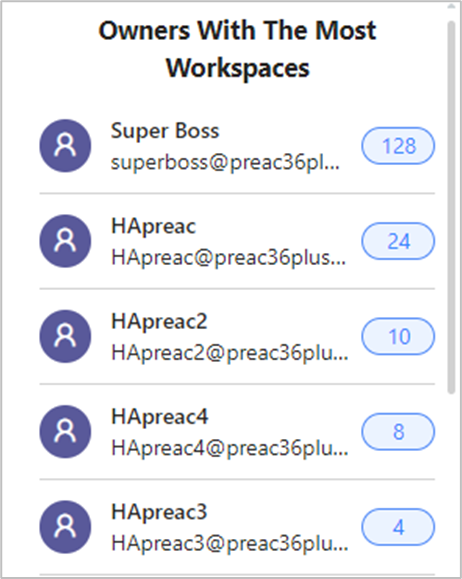Select the Super Boss owner name
The image size is (462, 579).
165,131
